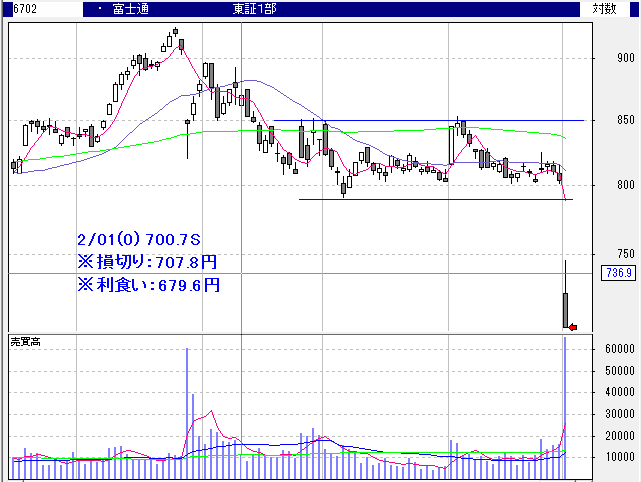Screen dimensions: 641x482
Task: Click the 利食い:679.6円 take-profit annotation
Action: point(148,285)
